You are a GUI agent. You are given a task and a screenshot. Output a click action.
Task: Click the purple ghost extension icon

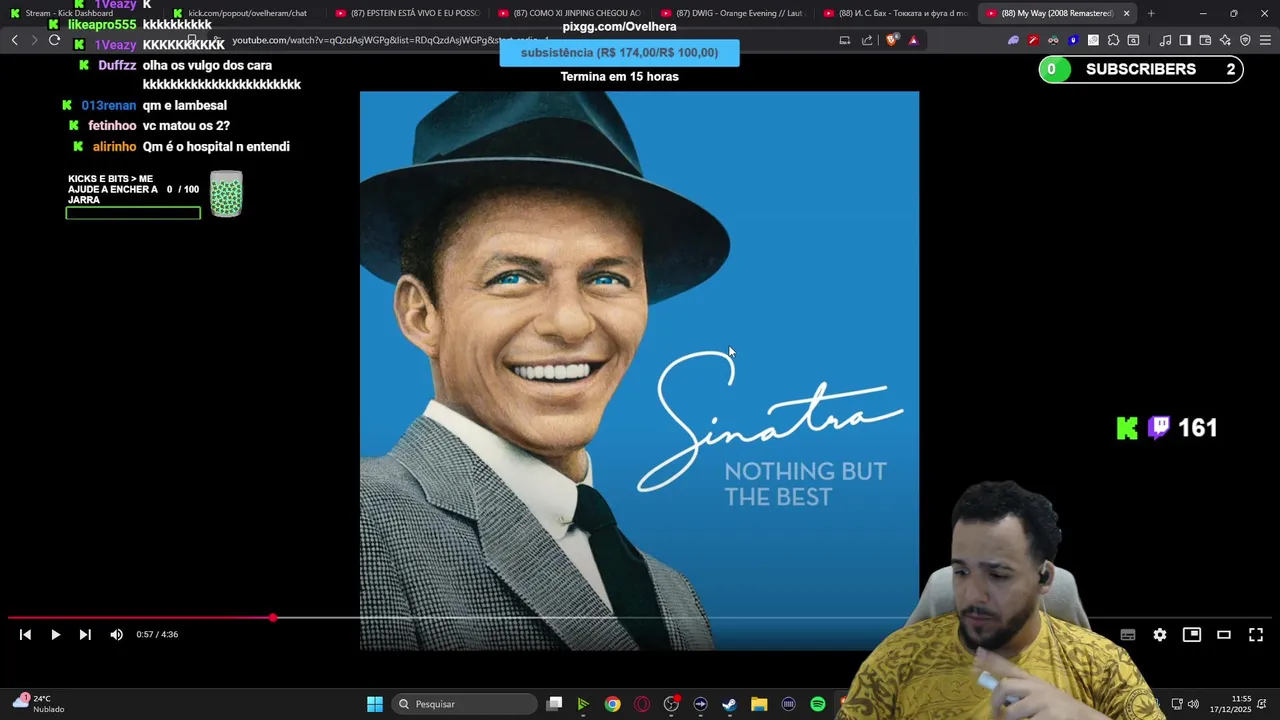[1013, 40]
